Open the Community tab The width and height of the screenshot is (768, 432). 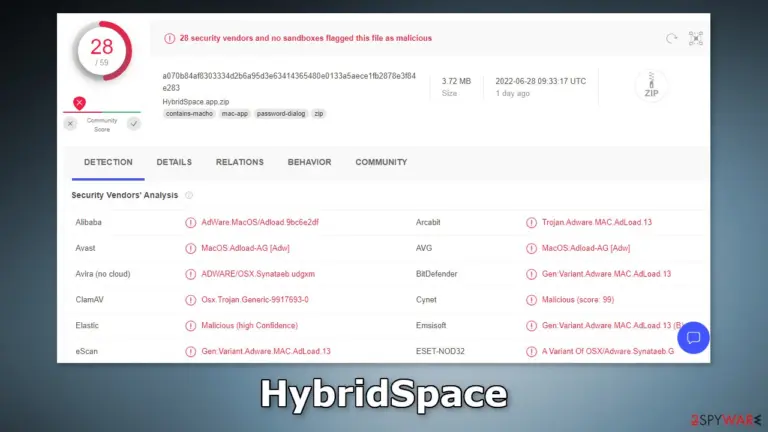[381, 162]
